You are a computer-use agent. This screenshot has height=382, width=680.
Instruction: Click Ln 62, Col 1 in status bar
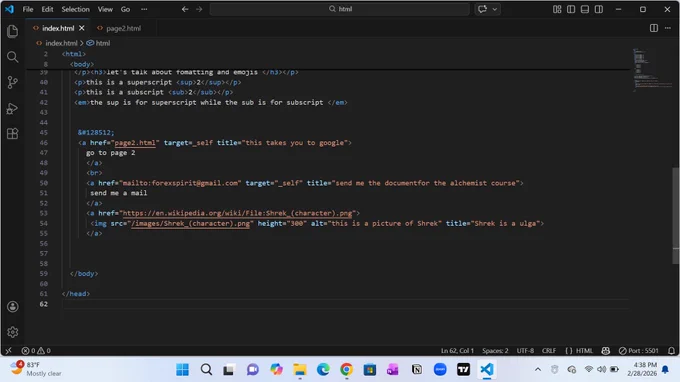pos(457,350)
